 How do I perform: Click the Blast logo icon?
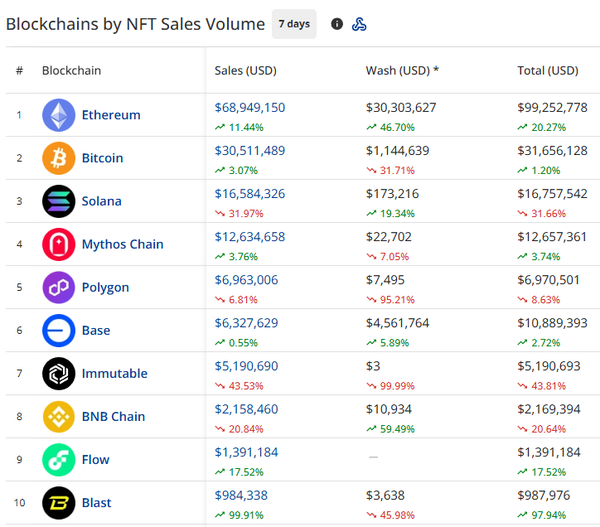coord(58,502)
